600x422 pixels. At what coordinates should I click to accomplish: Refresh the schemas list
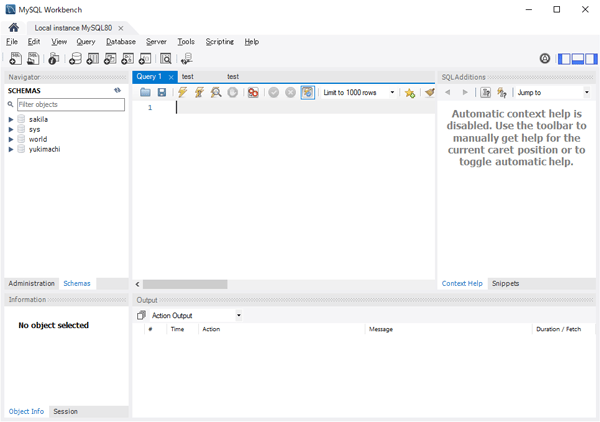[x=118, y=90]
